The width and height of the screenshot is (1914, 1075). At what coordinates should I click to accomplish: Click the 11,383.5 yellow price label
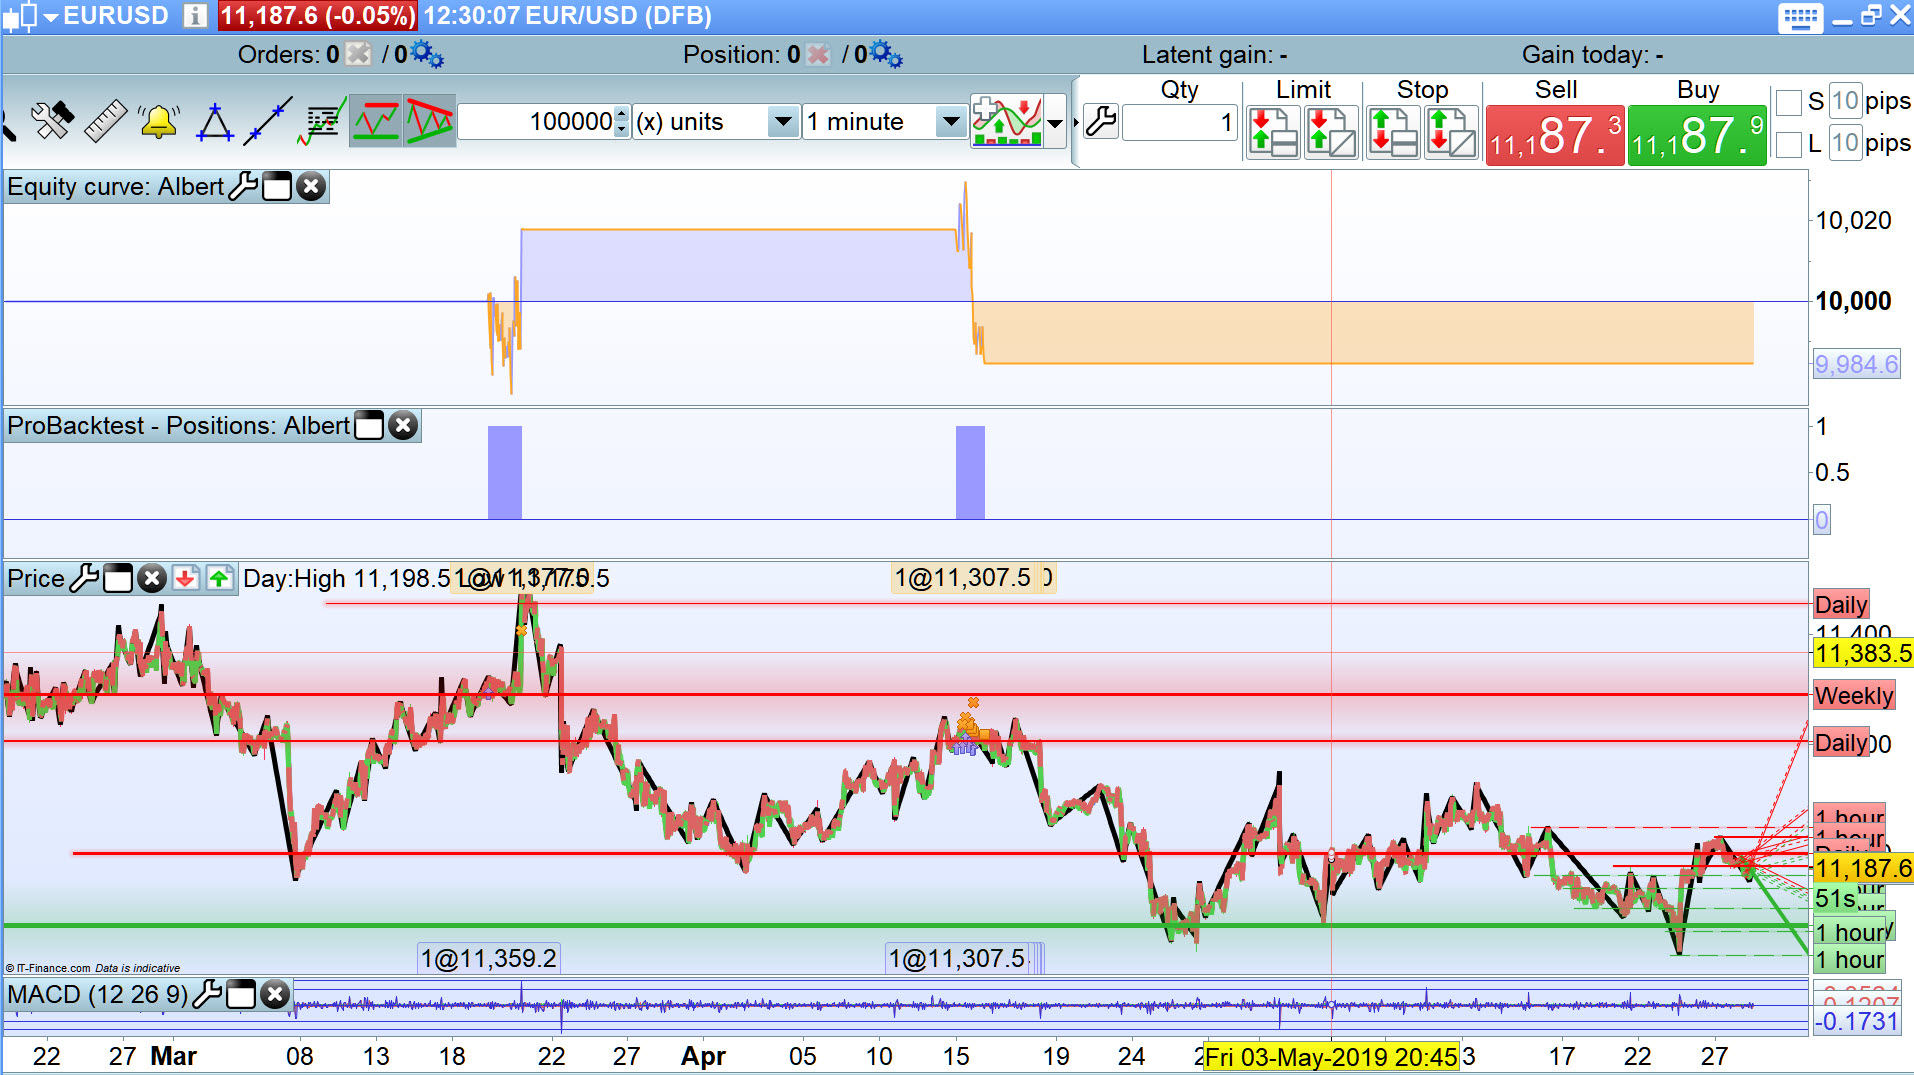(1863, 654)
